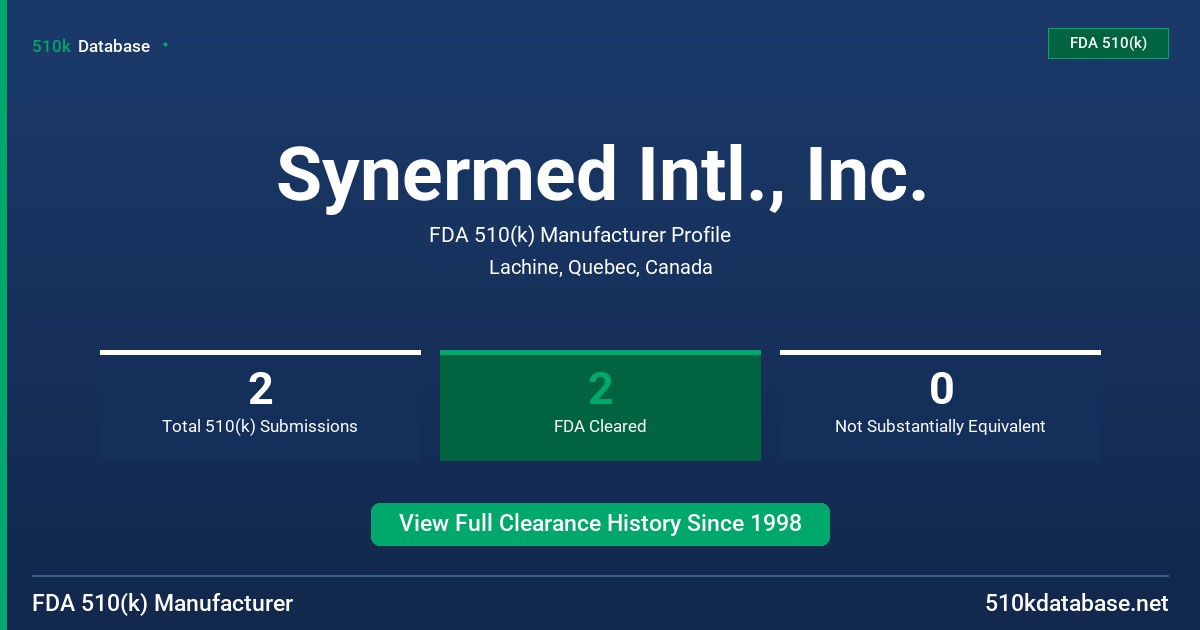The image size is (1200, 630).
Task: Click the FDA 510(k) badge
Action: 1108,43
